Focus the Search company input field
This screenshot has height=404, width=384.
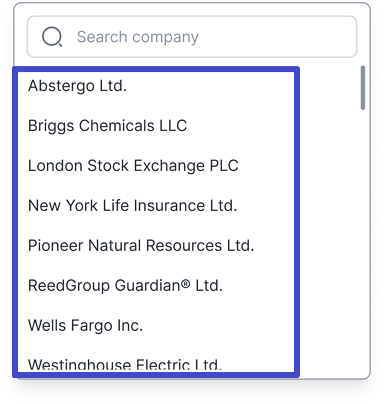pos(192,37)
